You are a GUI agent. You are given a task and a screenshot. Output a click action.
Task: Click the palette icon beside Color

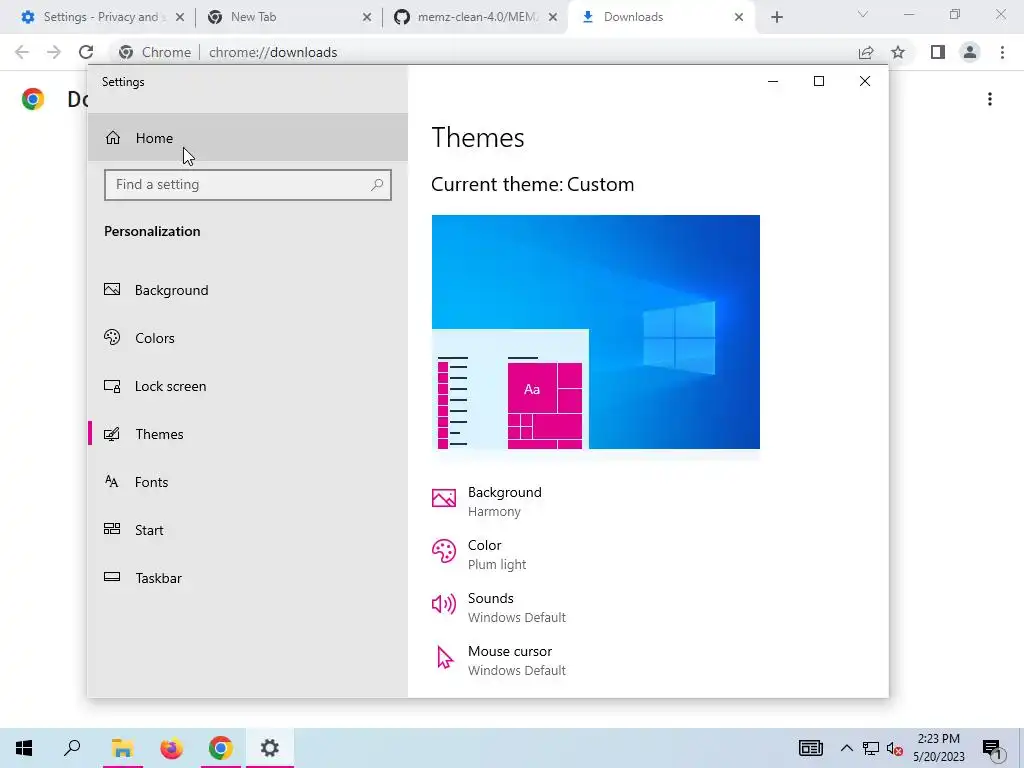click(x=443, y=551)
